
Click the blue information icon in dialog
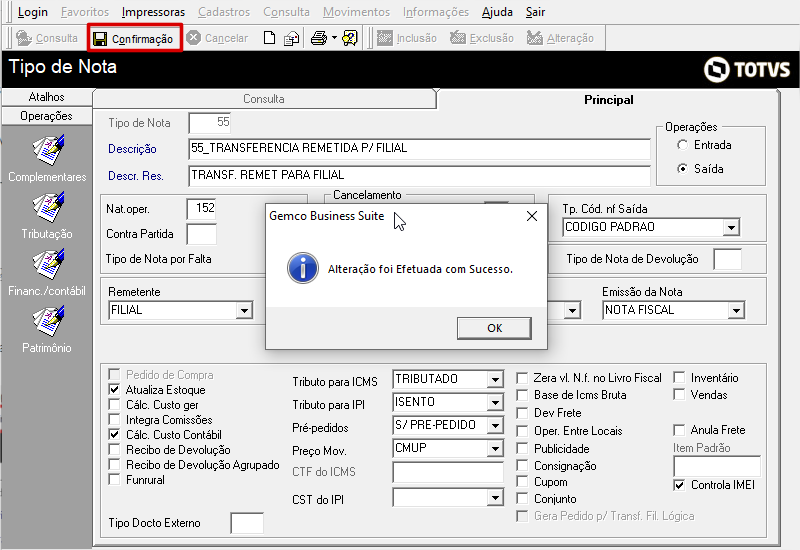tap(303, 268)
